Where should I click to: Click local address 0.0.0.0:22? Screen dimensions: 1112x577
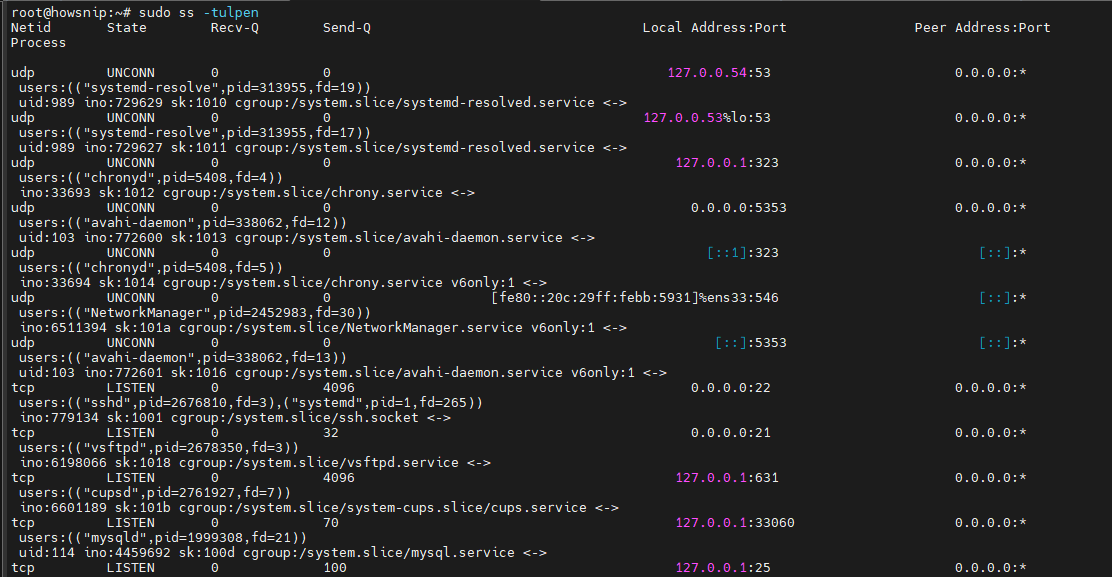[x=730, y=388]
